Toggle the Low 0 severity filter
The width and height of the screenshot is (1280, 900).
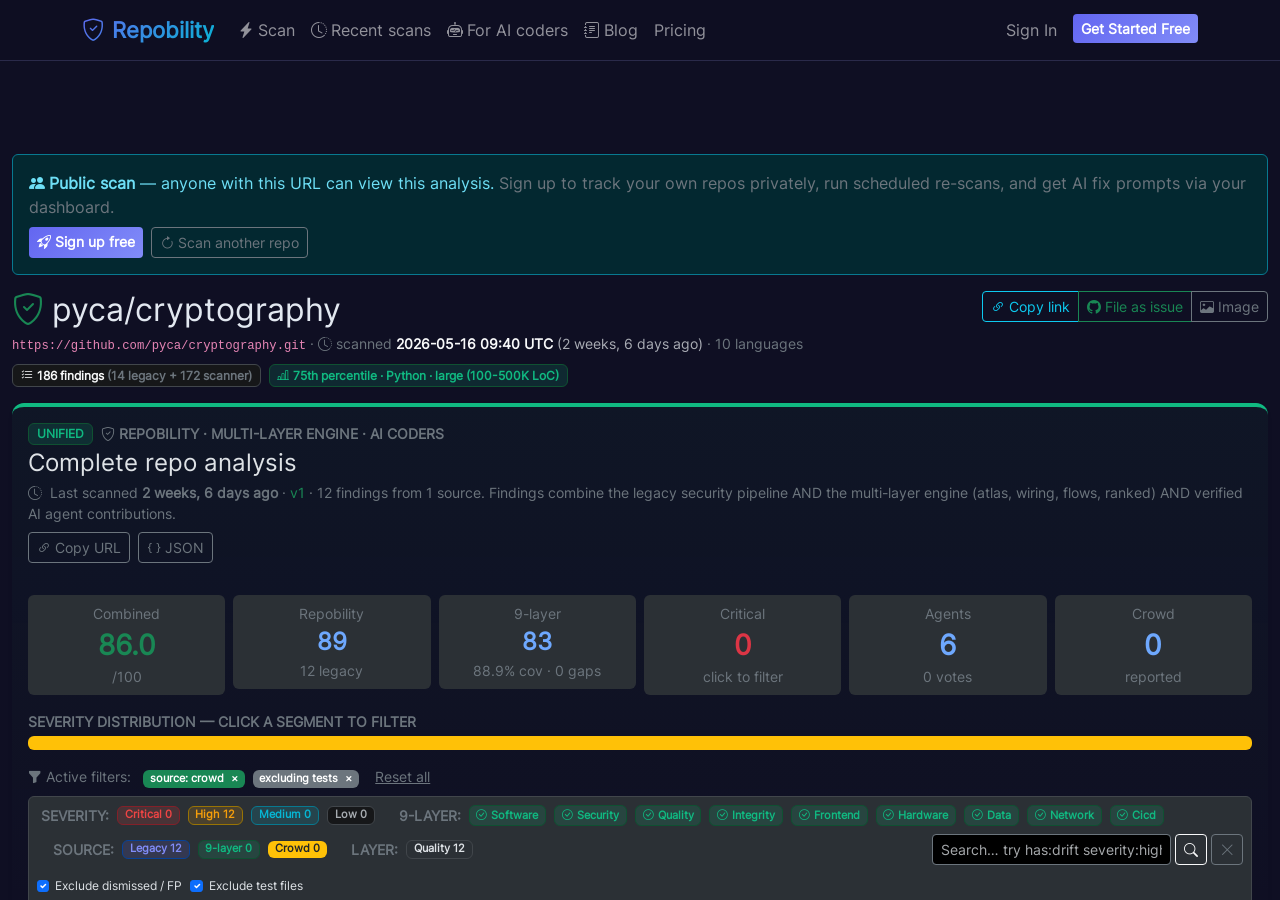(351, 815)
